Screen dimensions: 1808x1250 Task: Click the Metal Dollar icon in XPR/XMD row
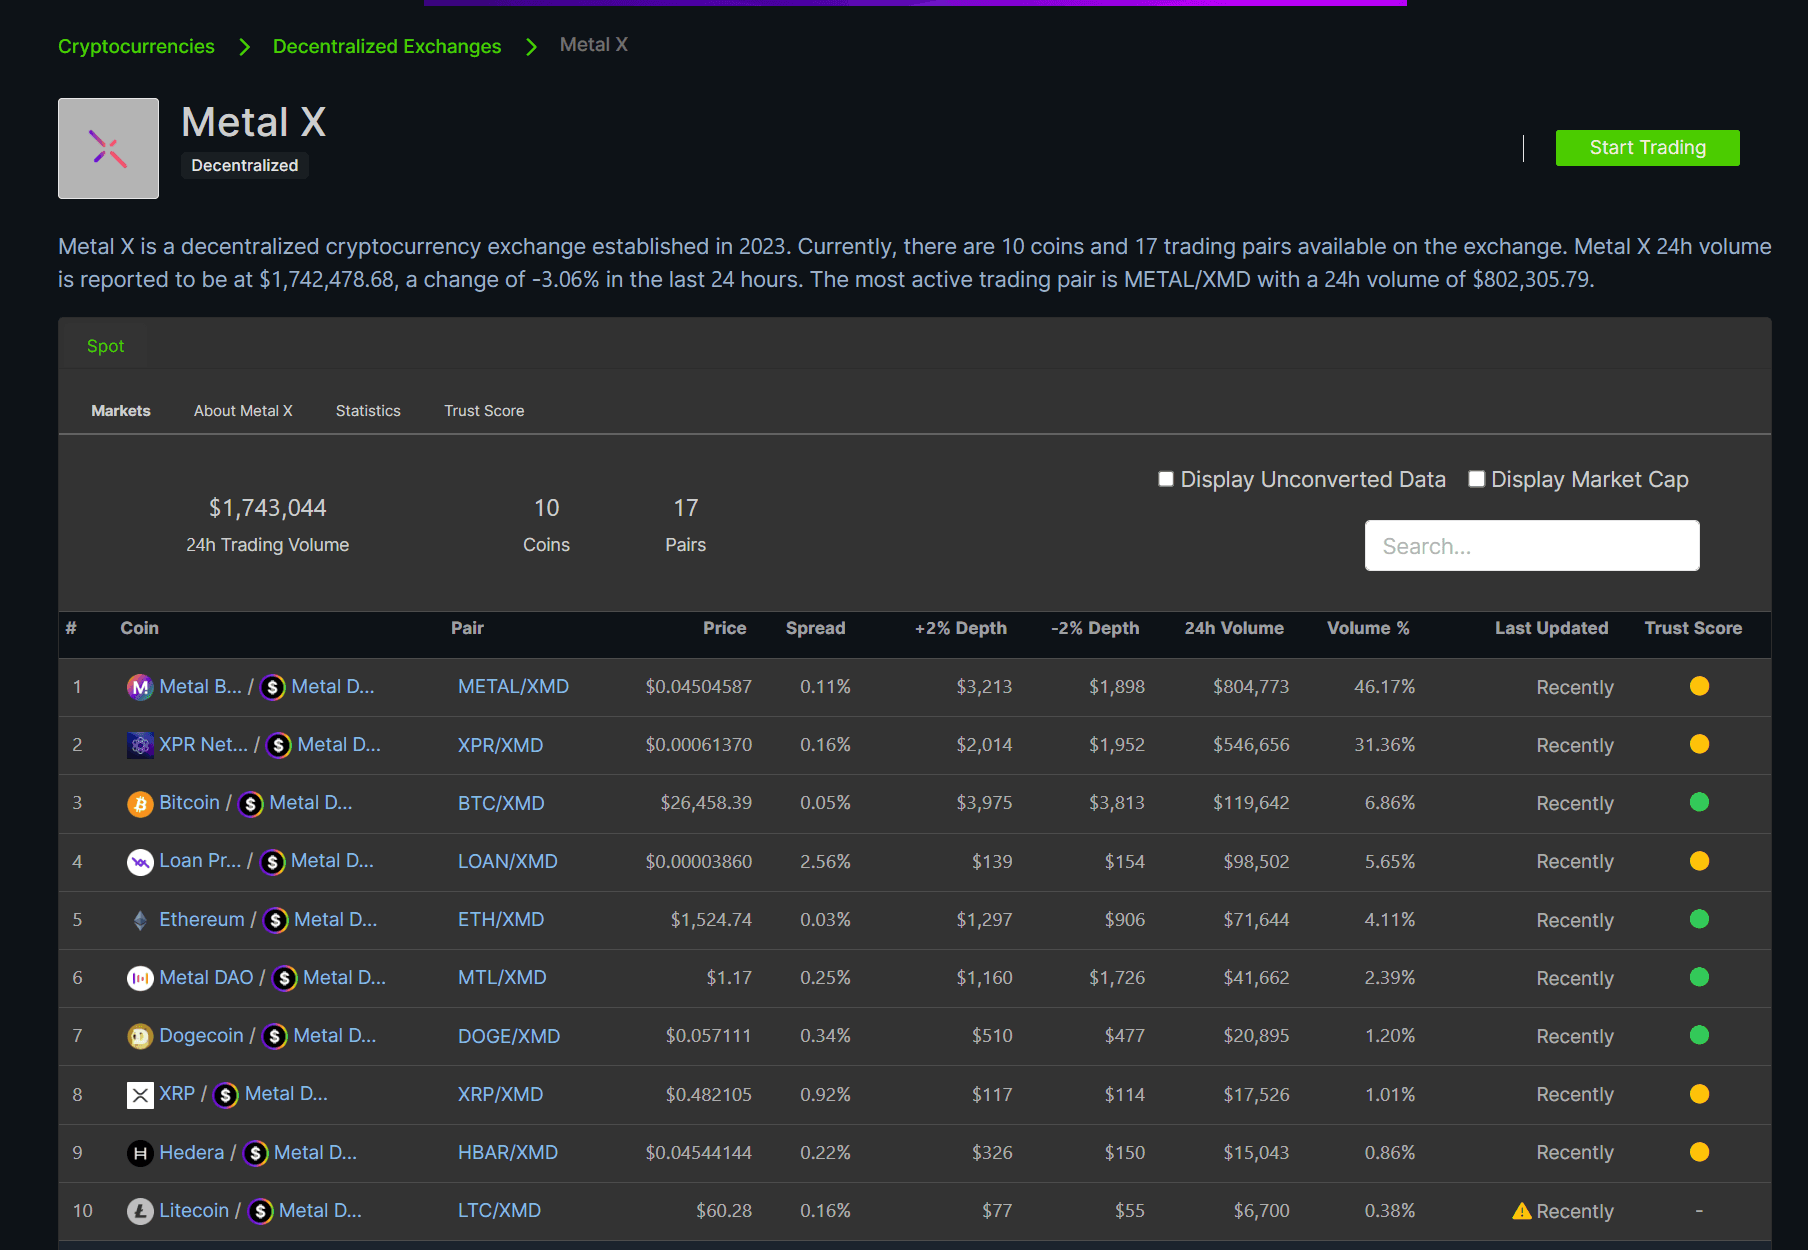[x=279, y=745]
